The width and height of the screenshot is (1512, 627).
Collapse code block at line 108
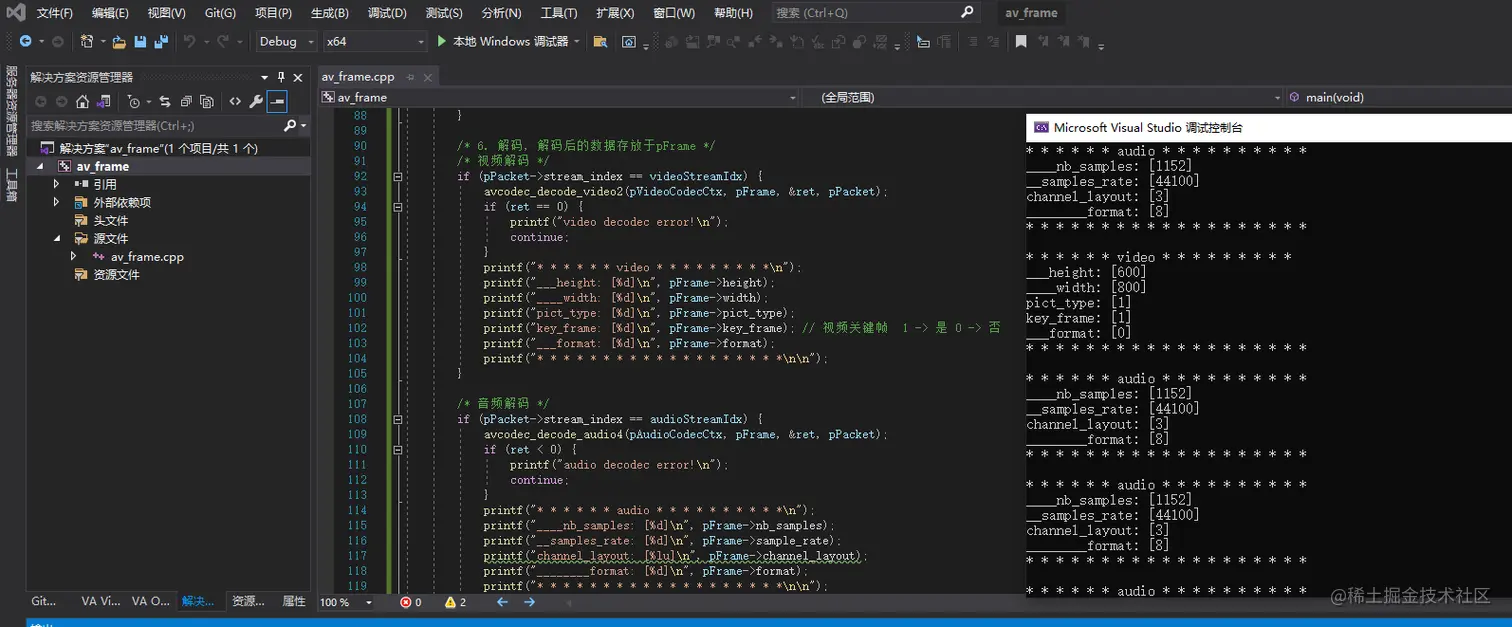point(398,419)
